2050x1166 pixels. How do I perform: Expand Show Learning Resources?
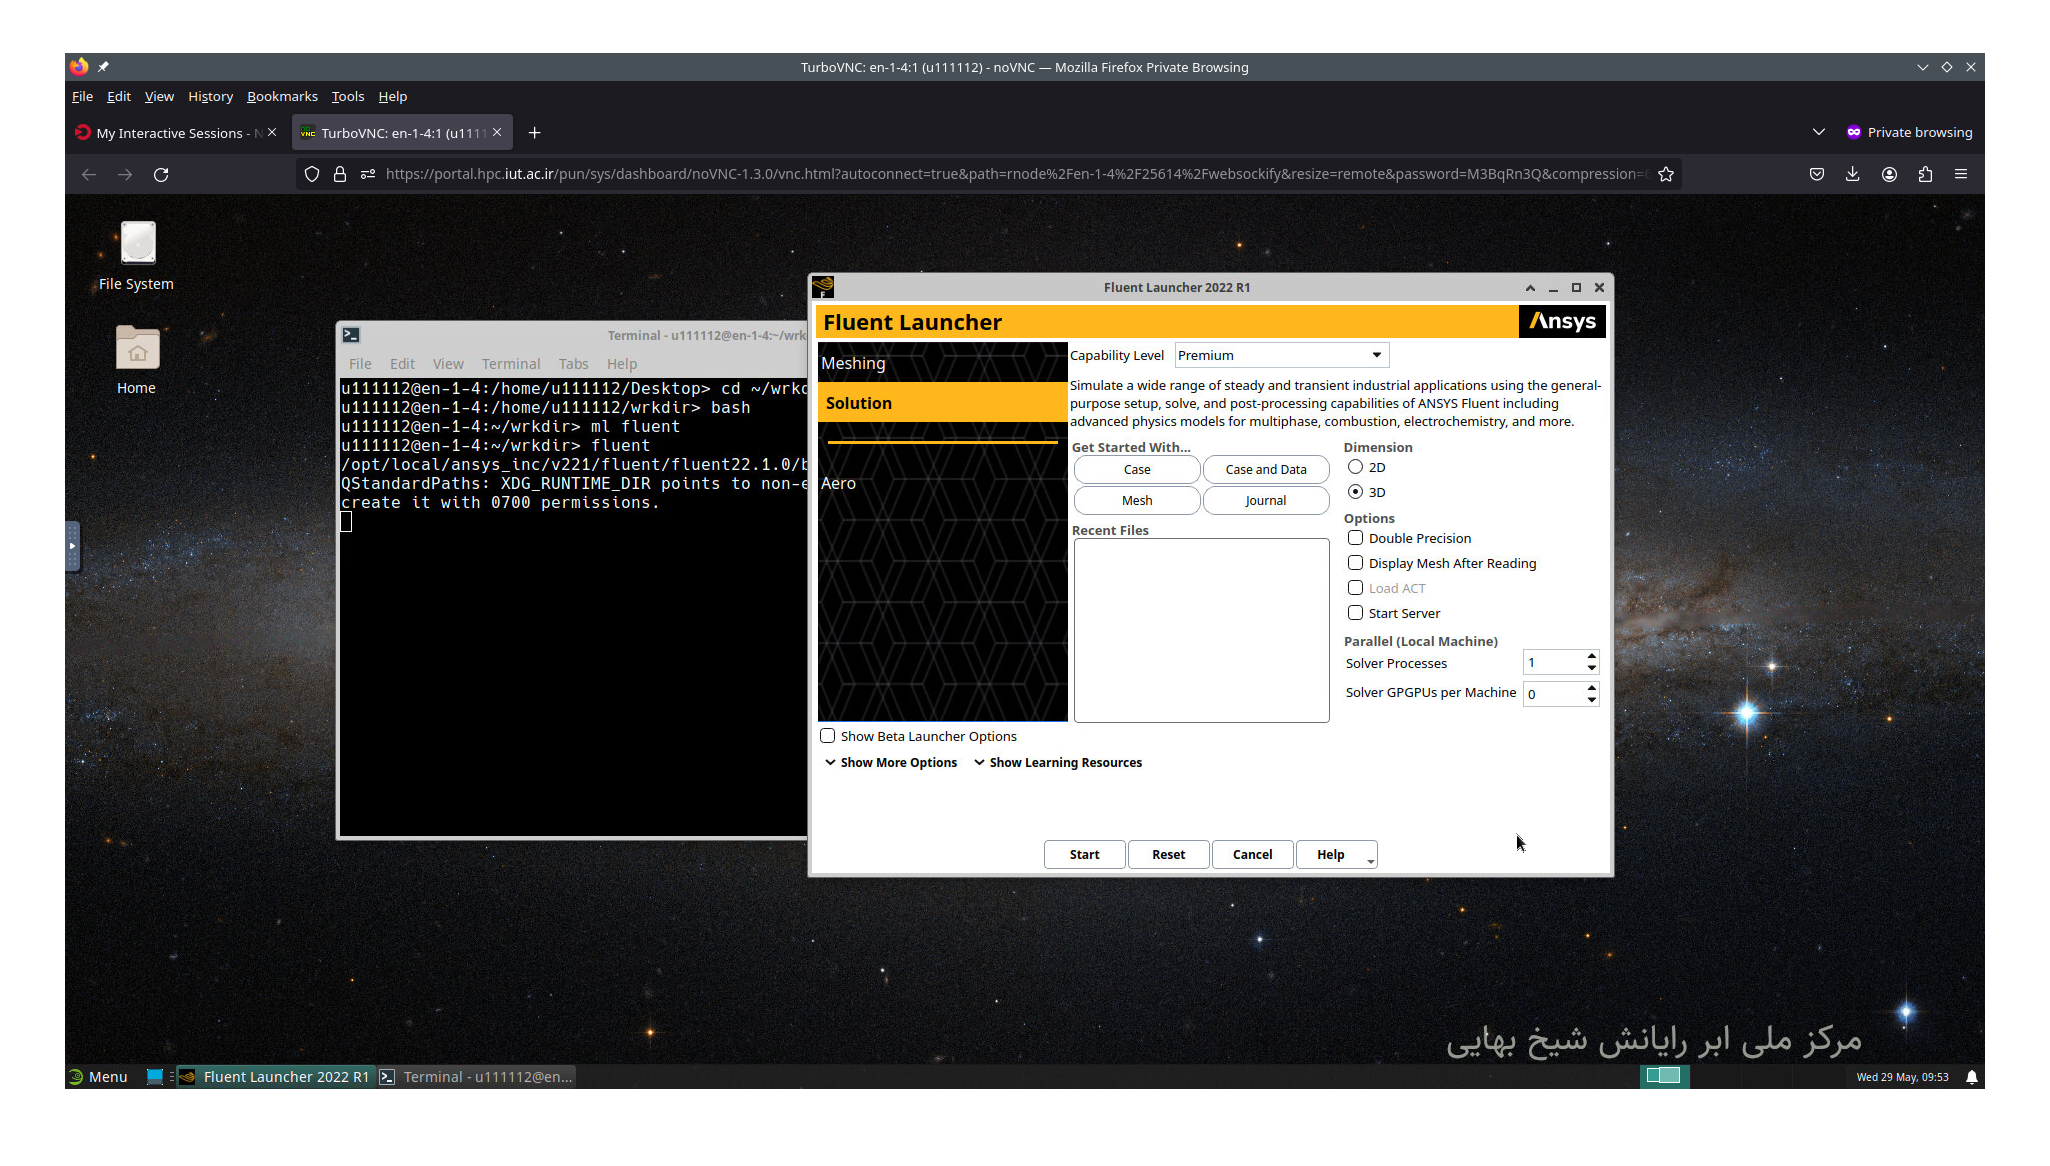pos(1058,762)
